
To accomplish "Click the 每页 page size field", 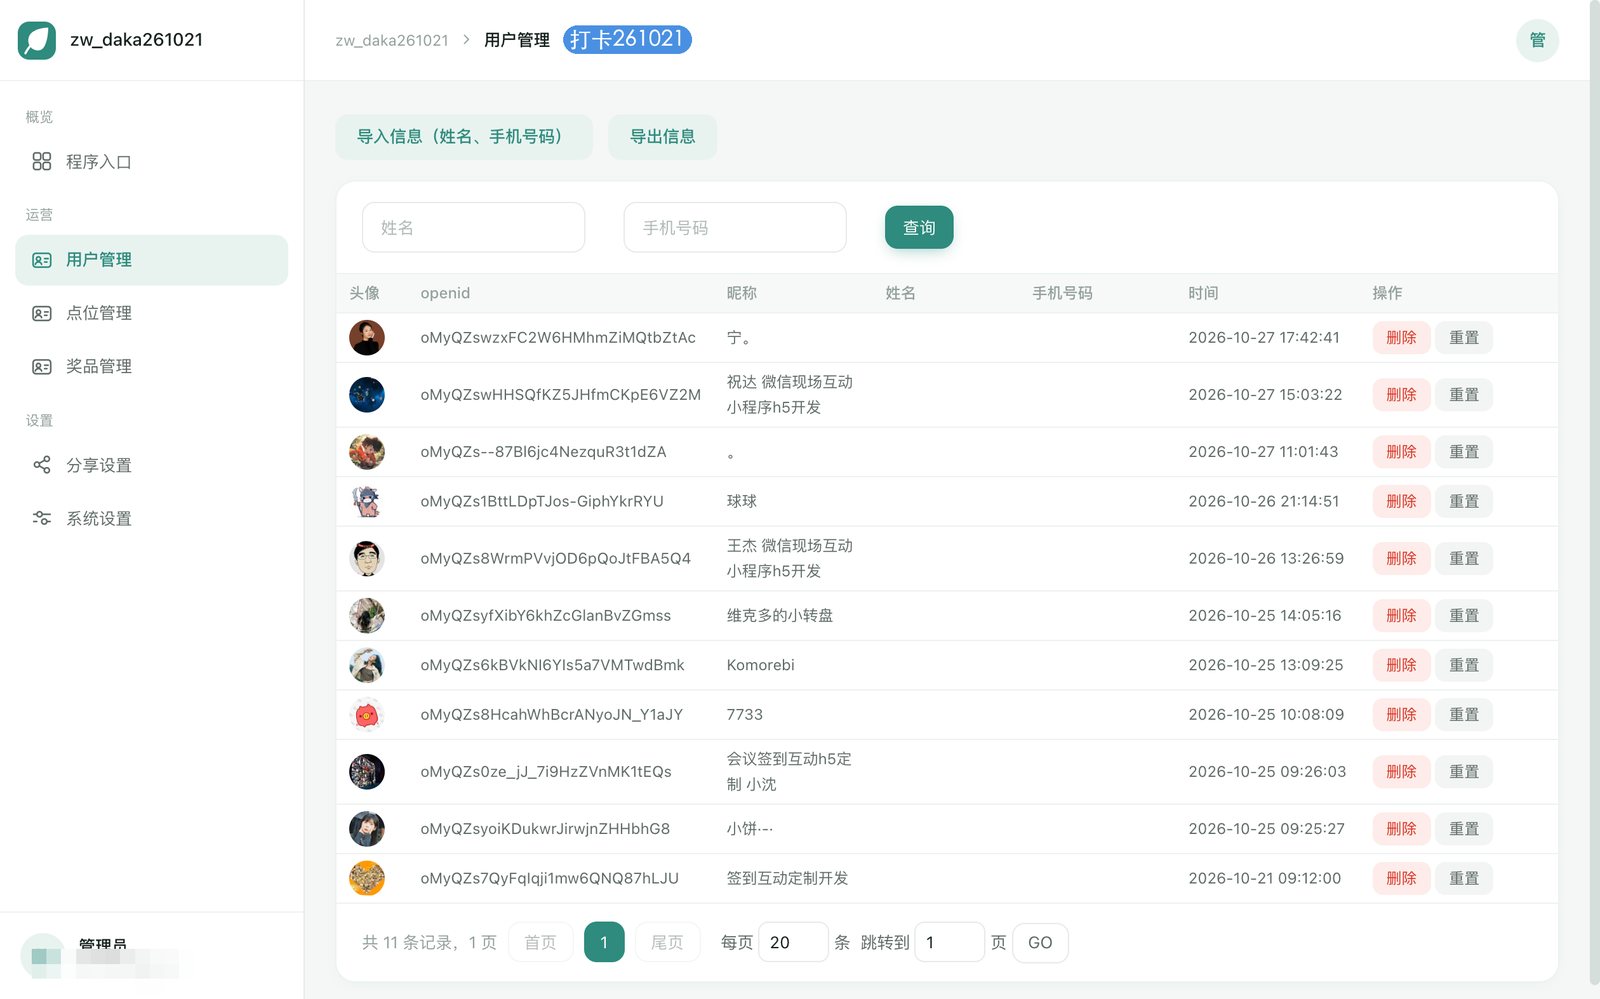I will point(793,942).
